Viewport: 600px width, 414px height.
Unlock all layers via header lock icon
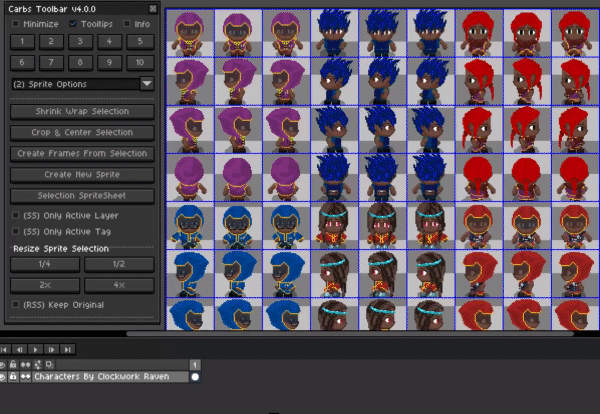coord(13,364)
